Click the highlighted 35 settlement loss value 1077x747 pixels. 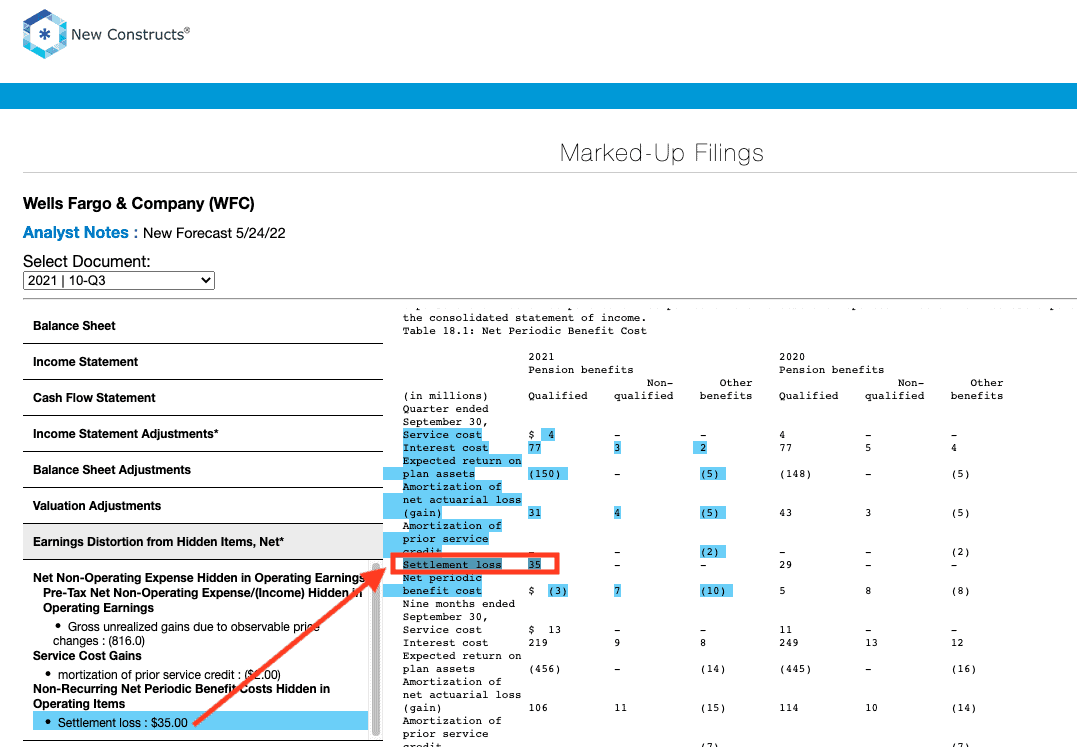534,564
